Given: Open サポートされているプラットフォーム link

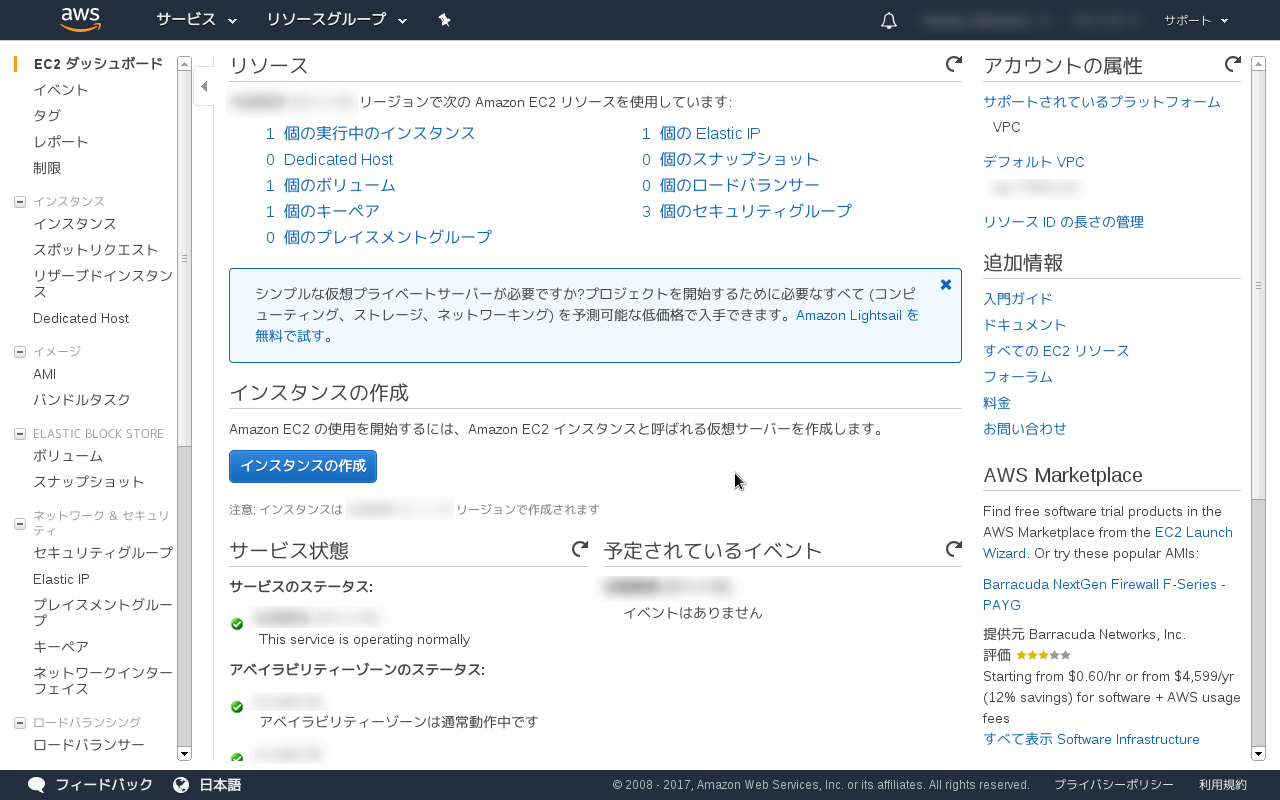Looking at the screenshot, I should click(1102, 102).
